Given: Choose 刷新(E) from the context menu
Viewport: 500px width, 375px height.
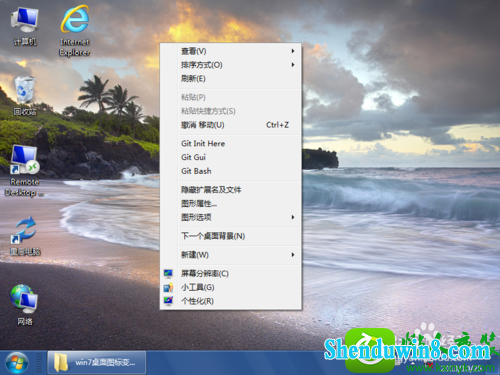Looking at the screenshot, I should tap(231, 79).
